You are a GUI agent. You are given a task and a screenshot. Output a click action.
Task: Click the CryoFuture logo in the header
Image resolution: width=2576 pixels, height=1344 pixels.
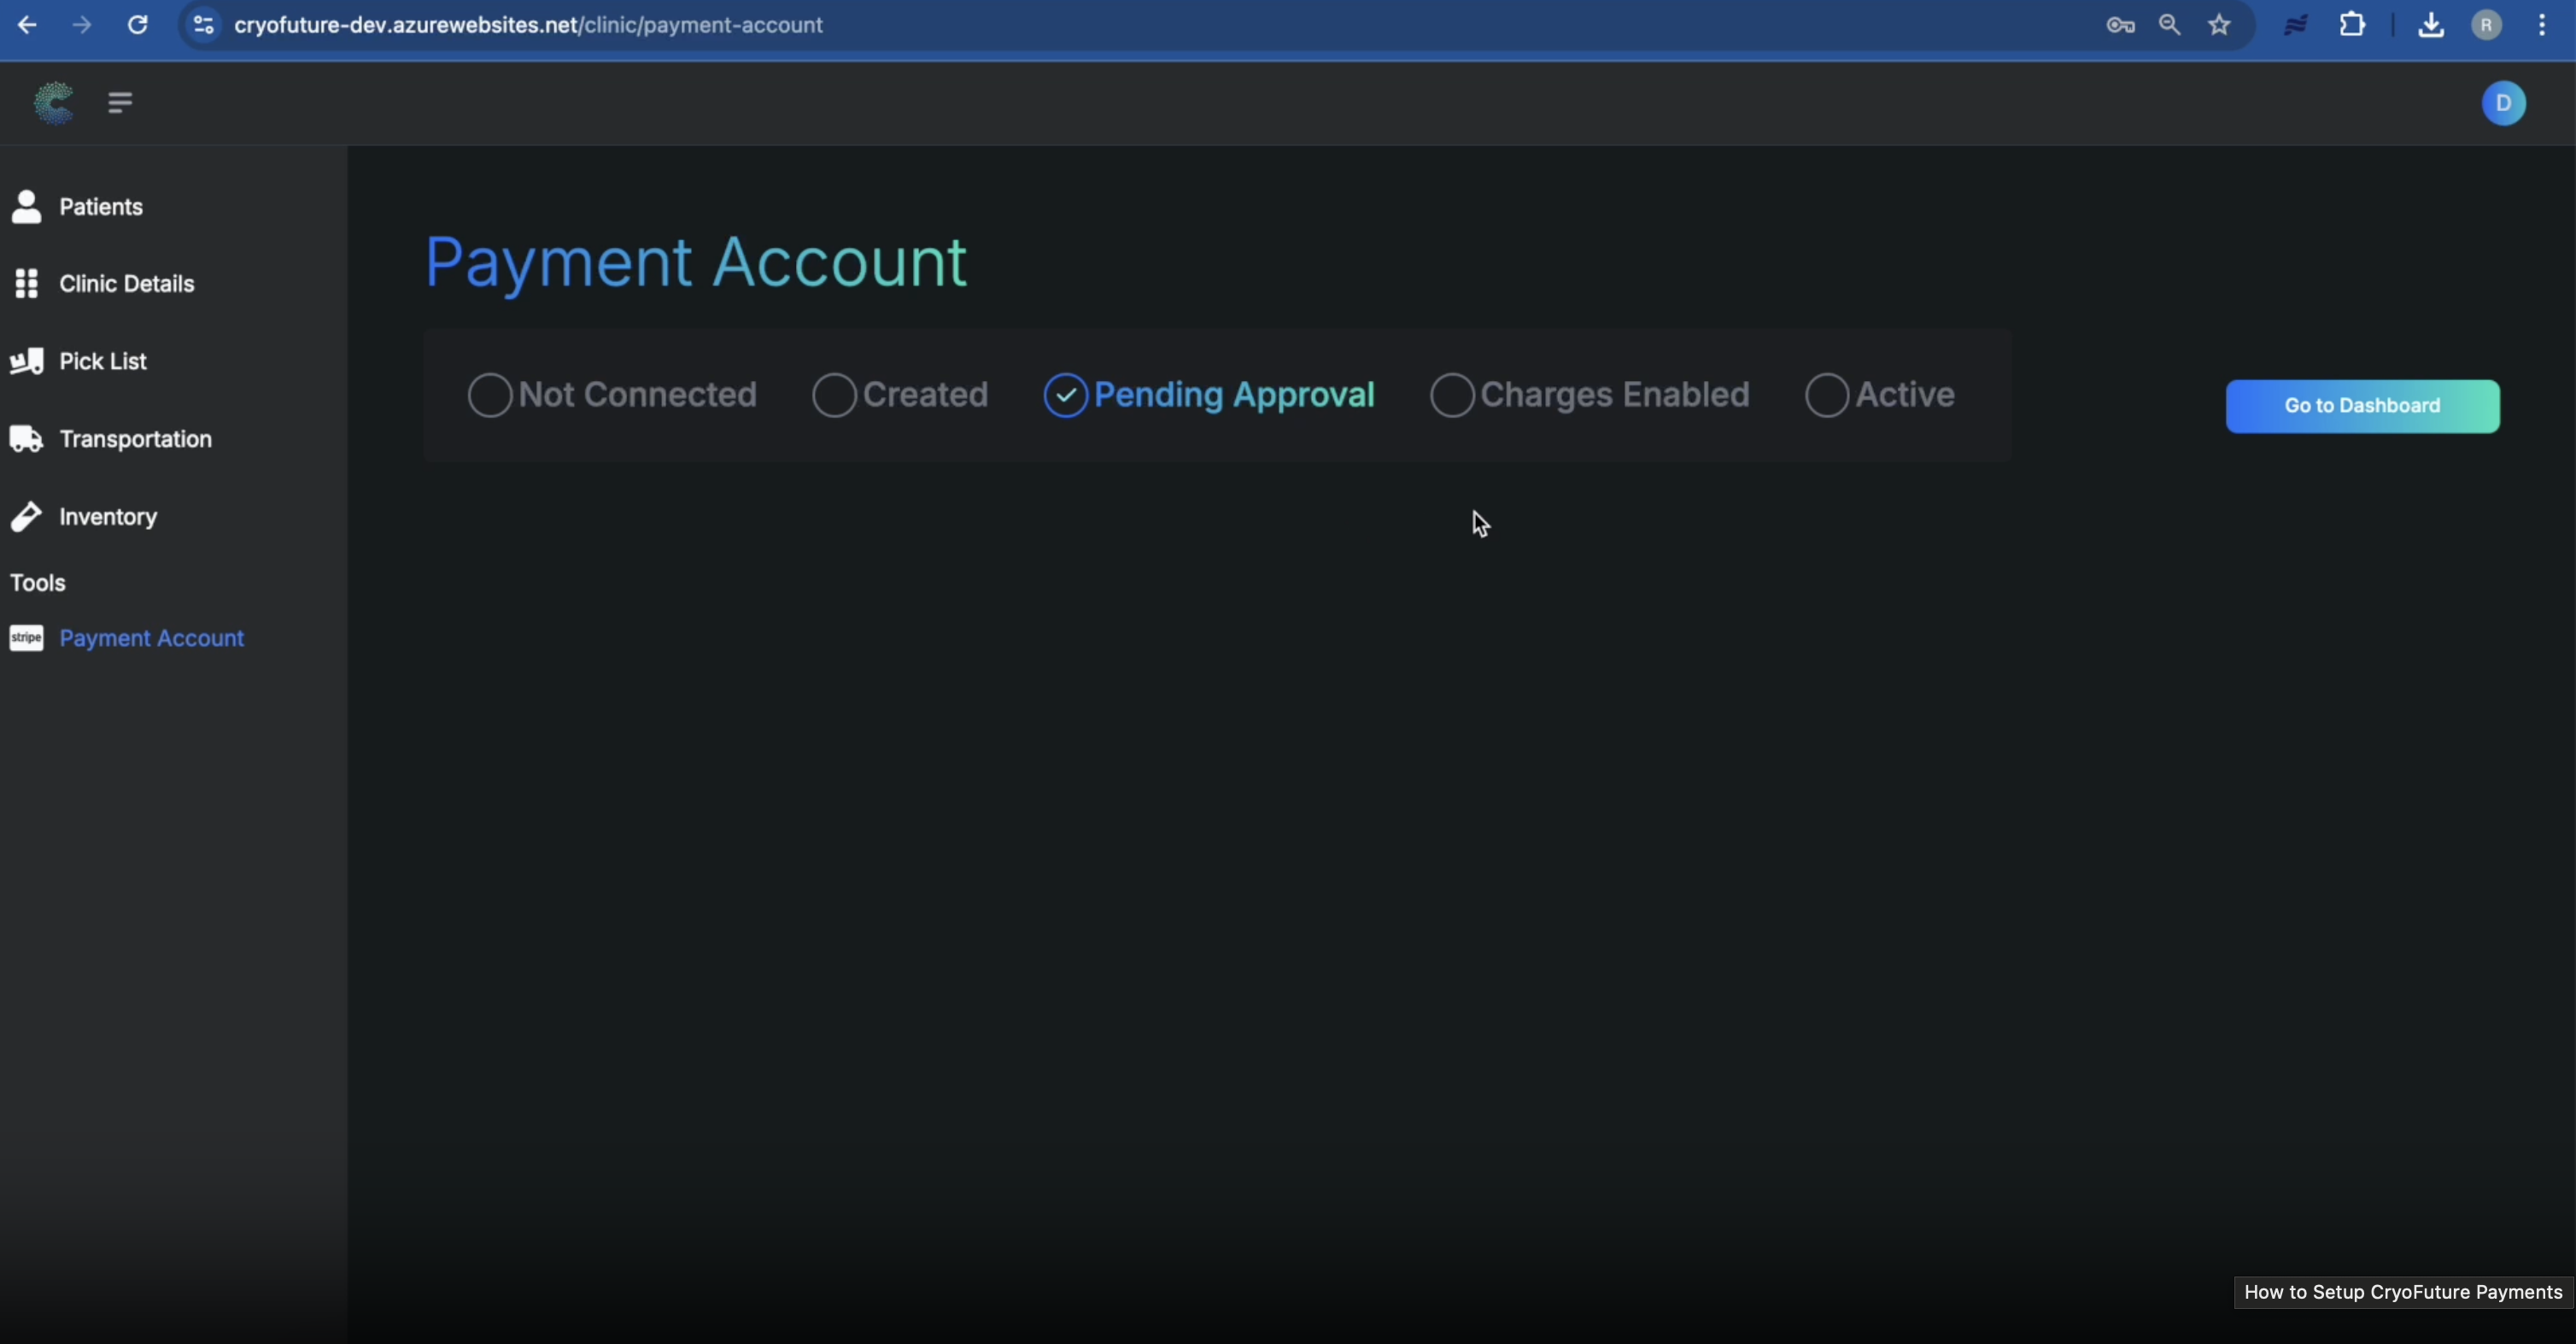(52, 103)
